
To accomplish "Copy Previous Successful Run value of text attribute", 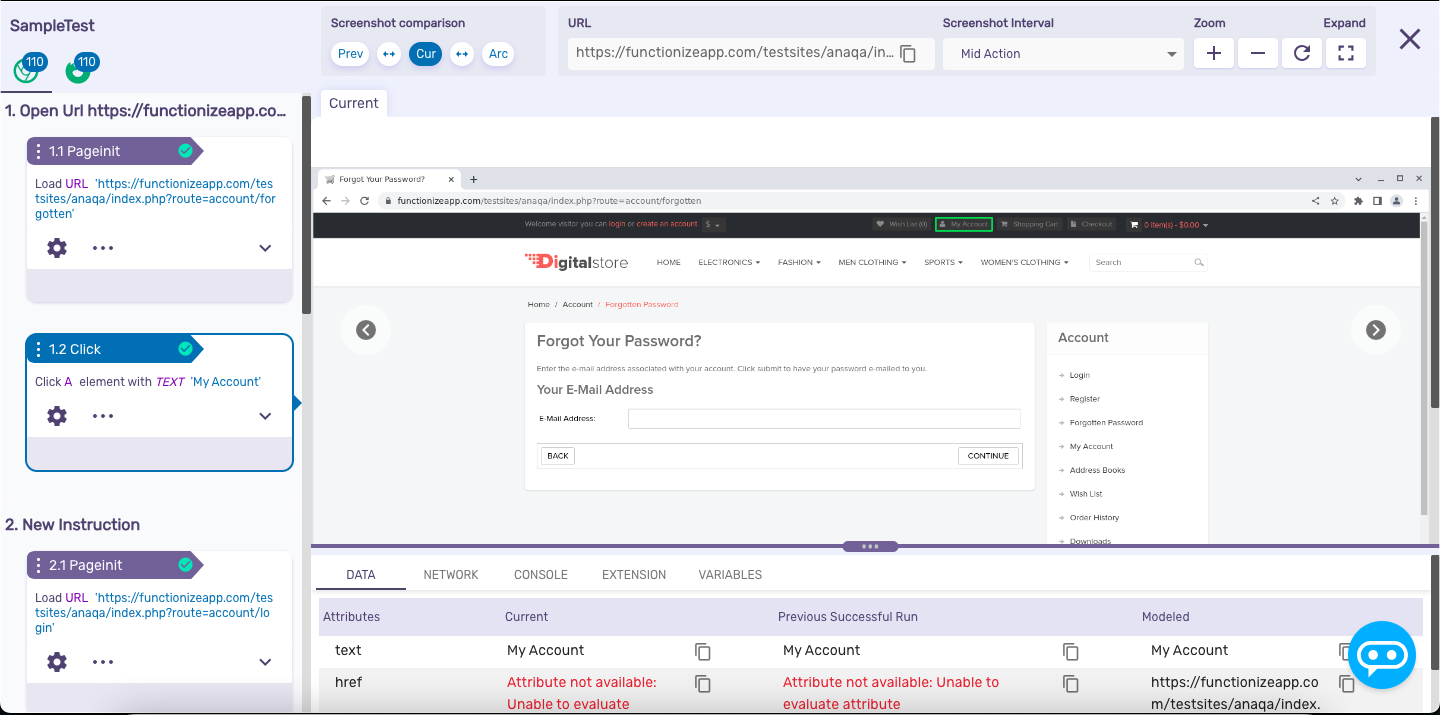I will tap(1071, 651).
